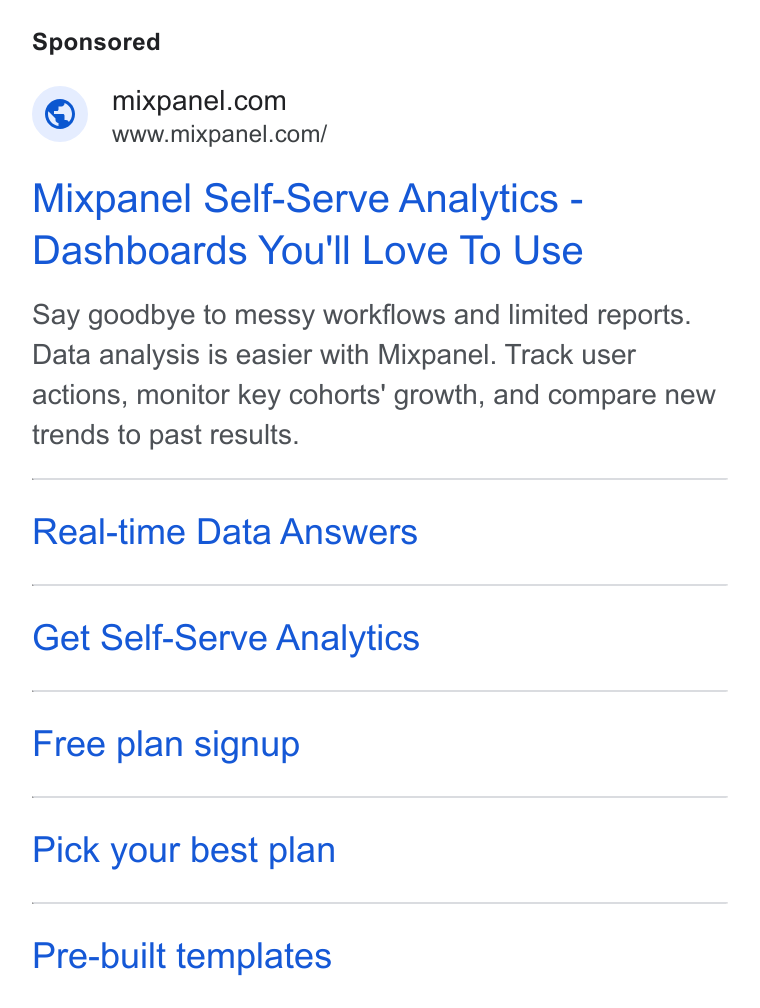Click the word 'Analytics' in the main headline
This screenshot has width=760, height=1008.
coord(478,198)
